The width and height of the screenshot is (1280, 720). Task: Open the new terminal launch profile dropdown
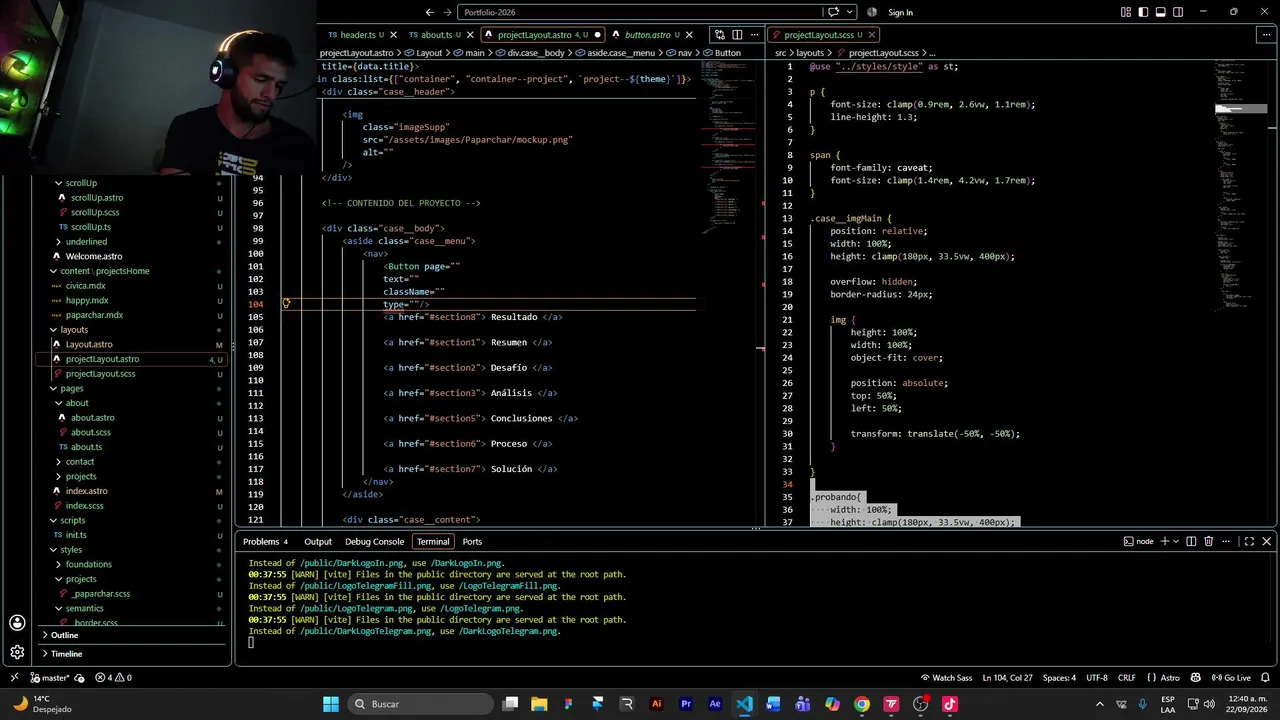point(1176,541)
